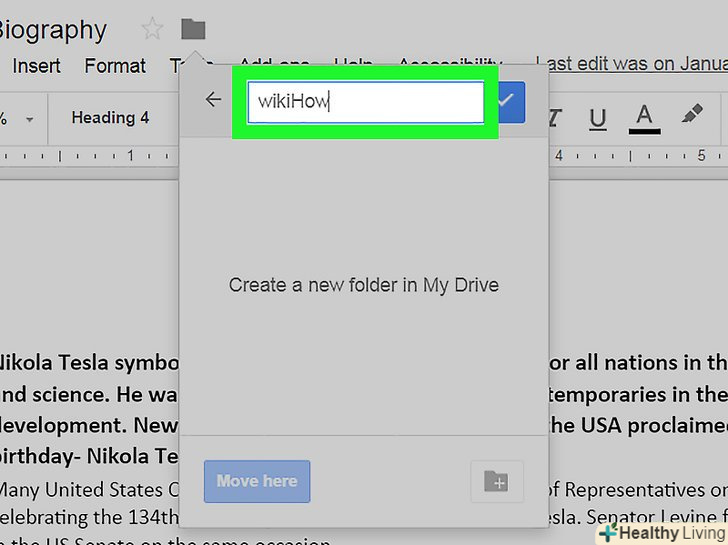728x545 pixels.
Task: Open the zoom percentage dropdown arrow
Action: [30, 120]
